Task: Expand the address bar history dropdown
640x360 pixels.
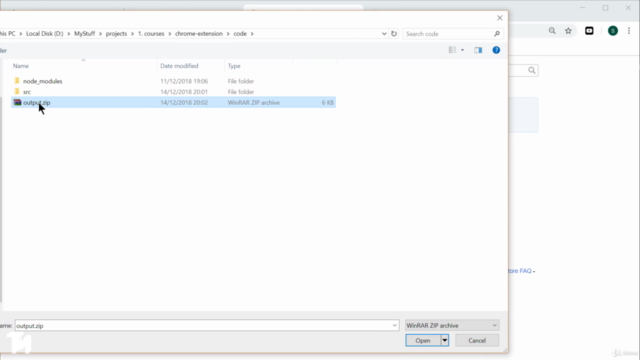Action: (x=384, y=34)
